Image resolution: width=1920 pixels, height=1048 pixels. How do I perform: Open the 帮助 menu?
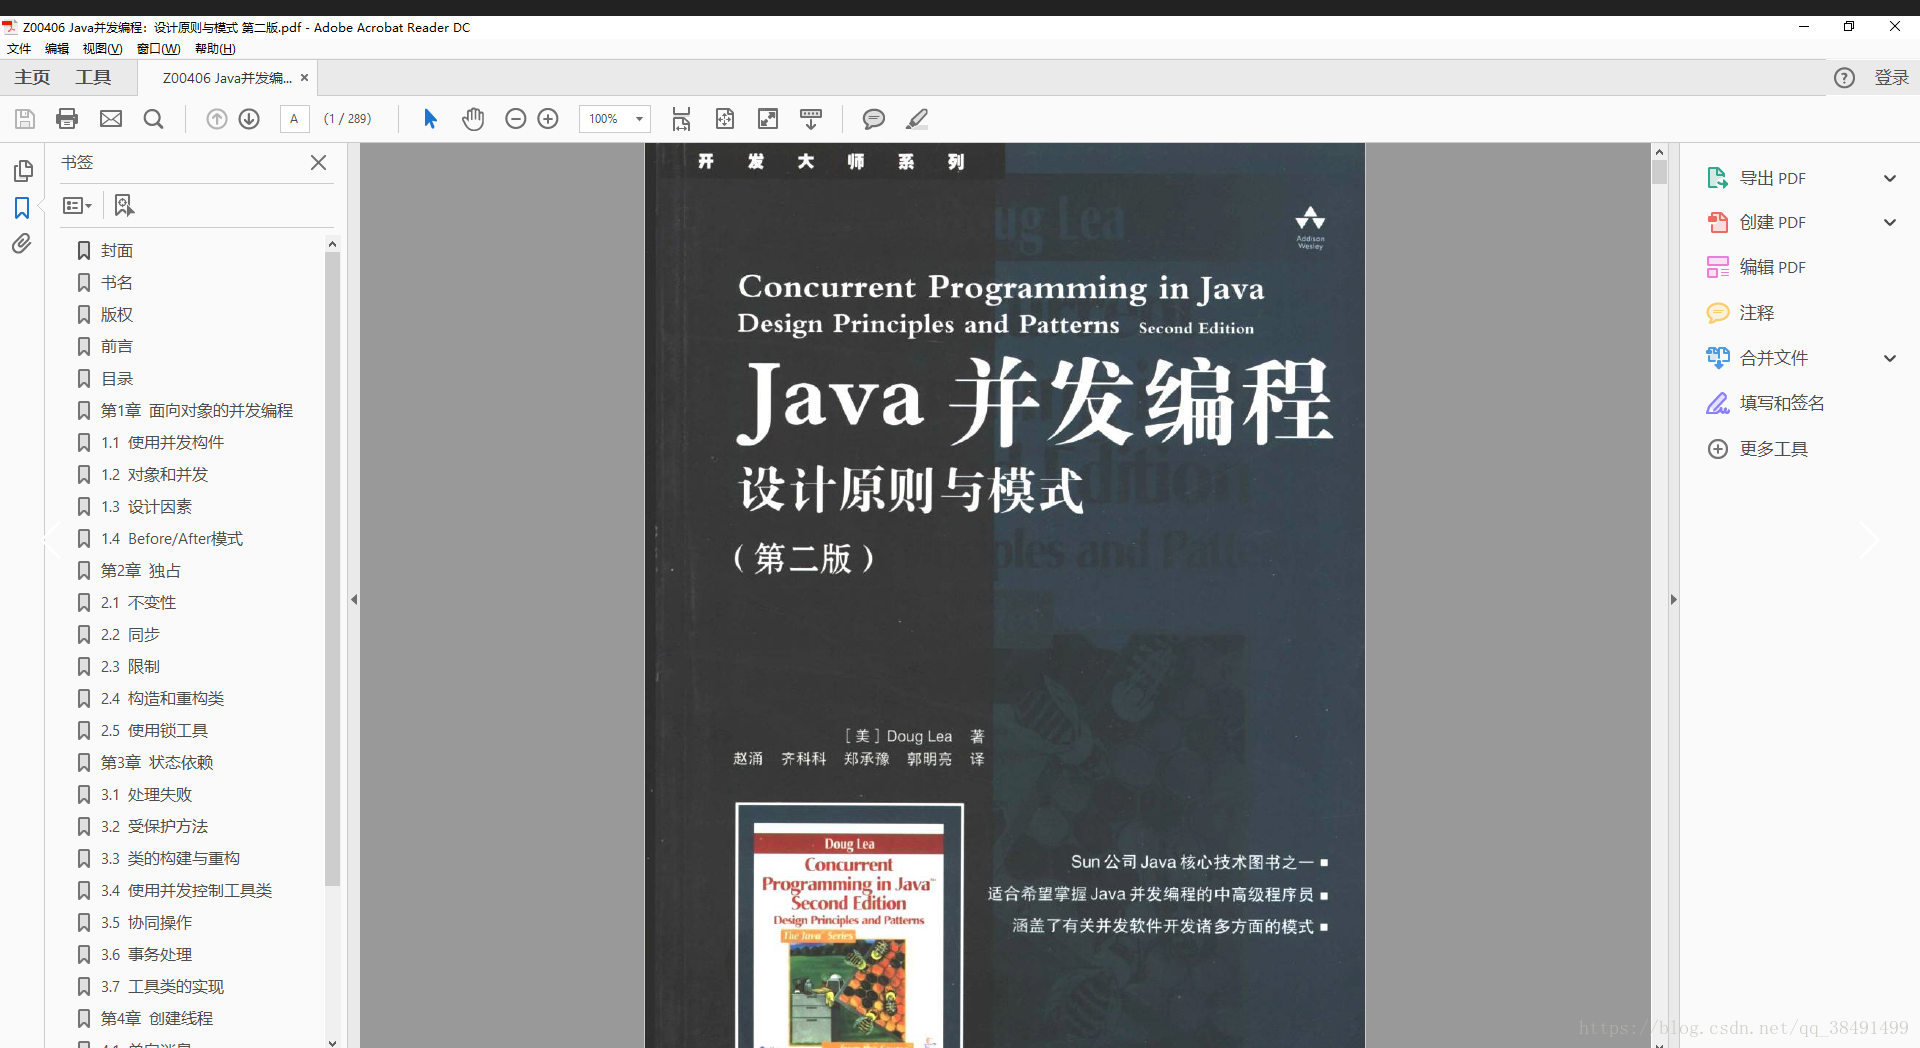click(x=215, y=48)
